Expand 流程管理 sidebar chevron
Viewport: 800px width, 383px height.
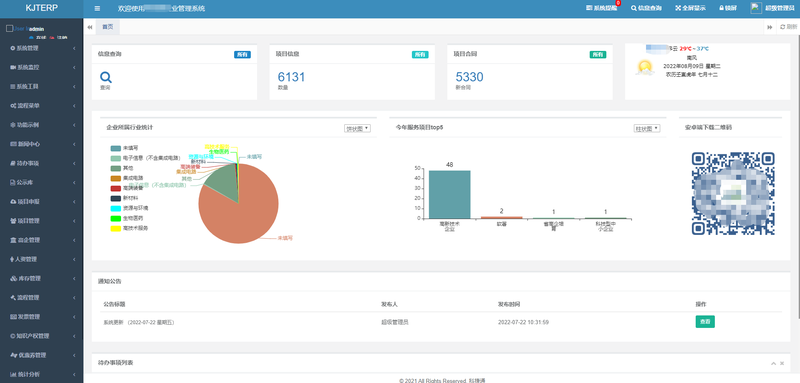[x=74, y=298]
